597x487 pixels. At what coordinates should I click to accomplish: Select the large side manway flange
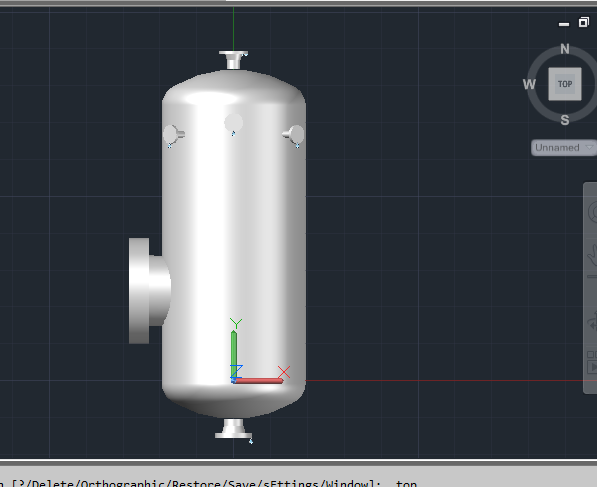(139, 291)
